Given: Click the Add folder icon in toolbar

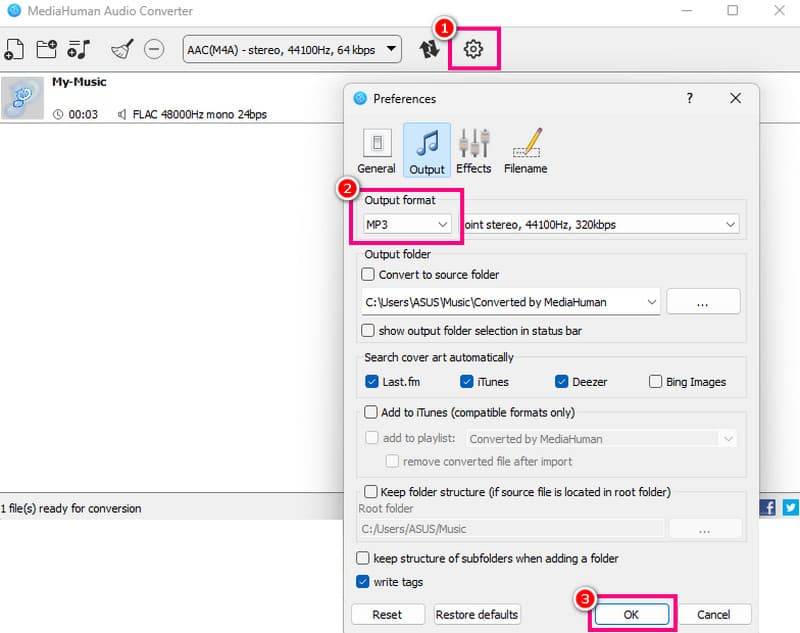Looking at the screenshot, I should (46, 49).
